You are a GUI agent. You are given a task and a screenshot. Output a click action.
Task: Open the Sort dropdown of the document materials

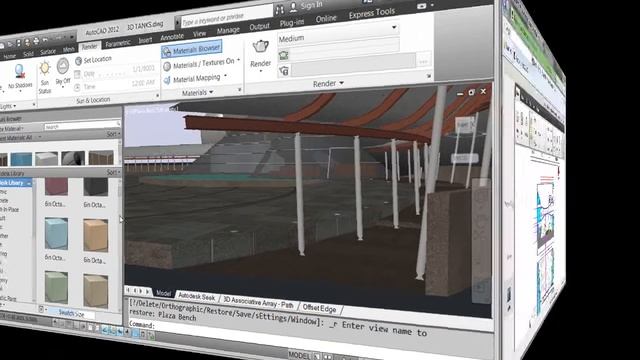113,134
